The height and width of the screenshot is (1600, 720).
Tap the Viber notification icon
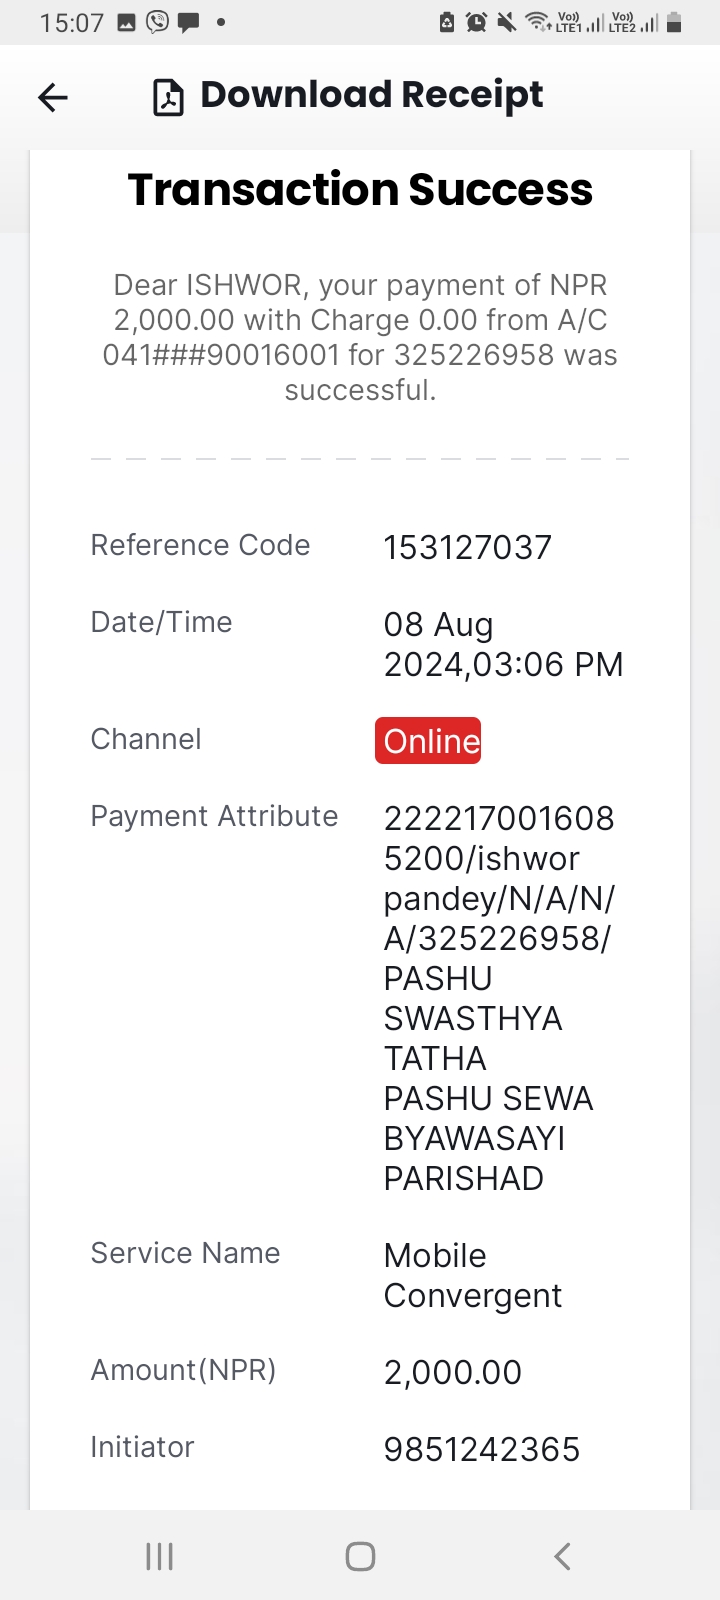(157, 22)
